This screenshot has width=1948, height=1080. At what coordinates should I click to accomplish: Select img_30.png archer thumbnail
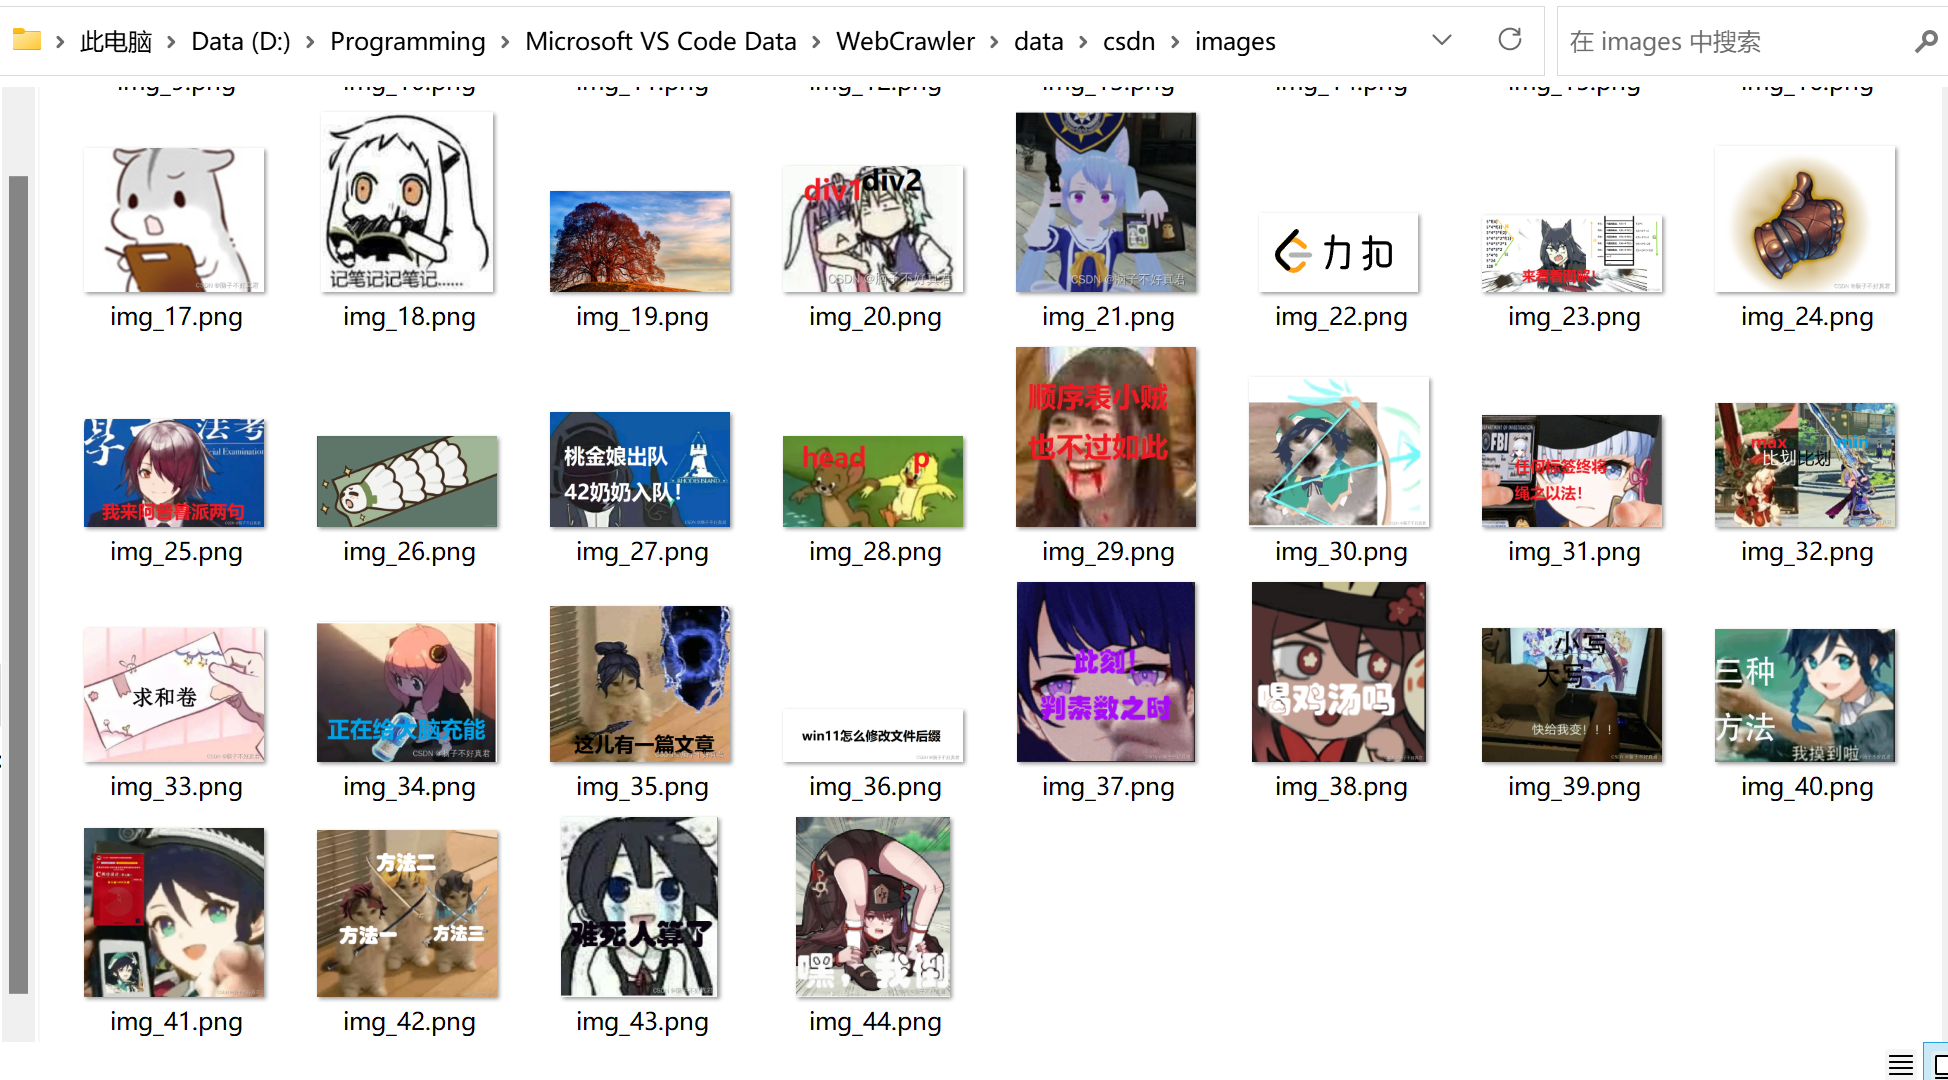coord(1339,452)
